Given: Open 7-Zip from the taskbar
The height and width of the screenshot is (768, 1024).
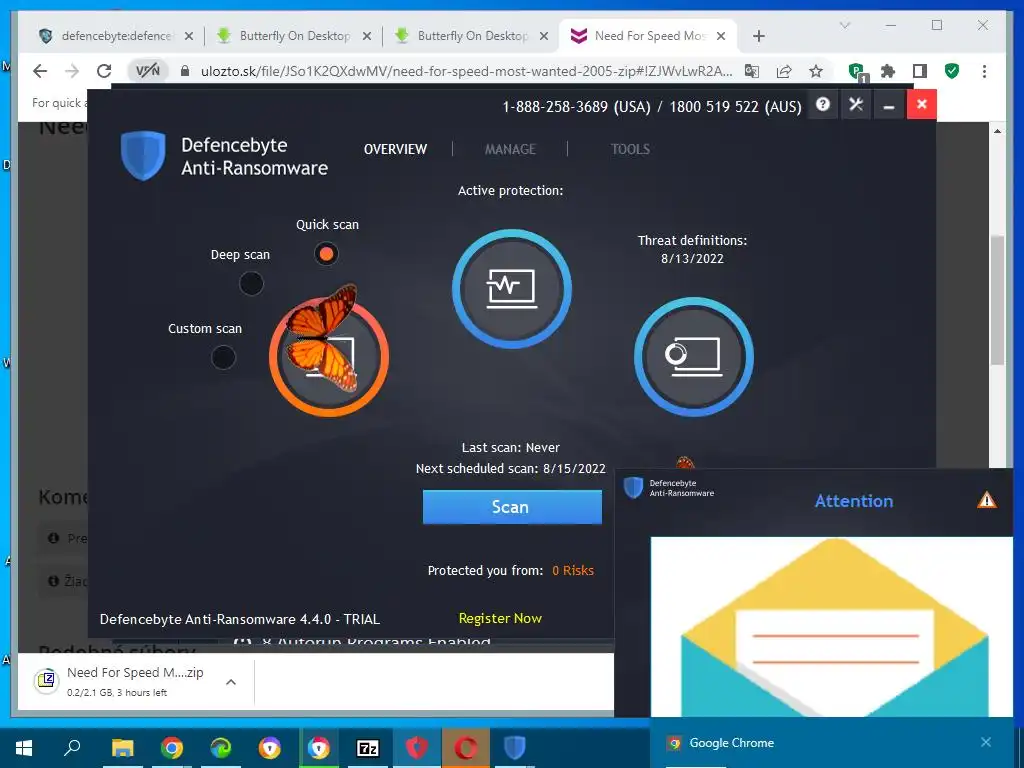Looking at the screenshot, I should [x=368, y=748].
